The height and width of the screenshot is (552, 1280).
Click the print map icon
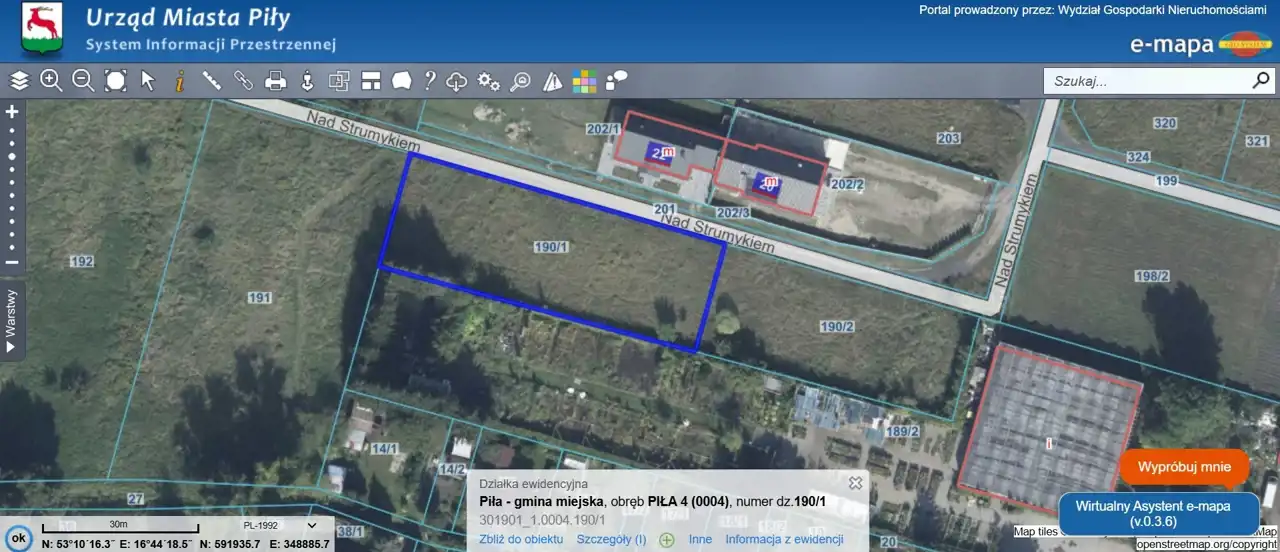[276, 81]
